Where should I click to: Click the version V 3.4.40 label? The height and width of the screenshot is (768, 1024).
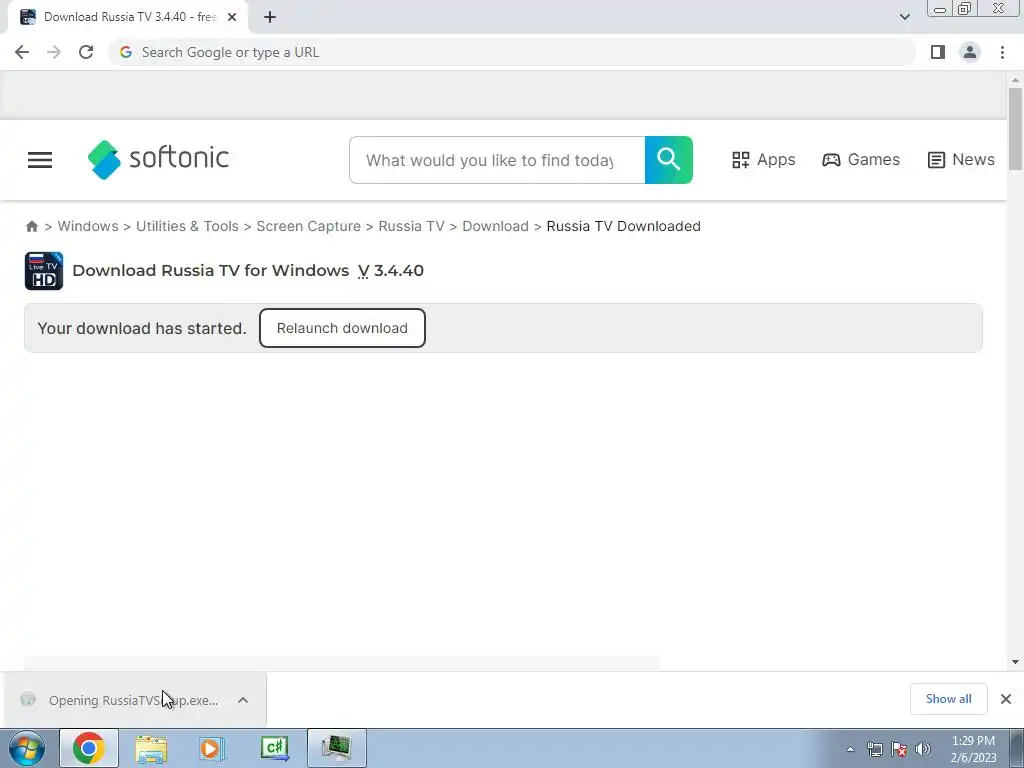(x=391, y=270)
